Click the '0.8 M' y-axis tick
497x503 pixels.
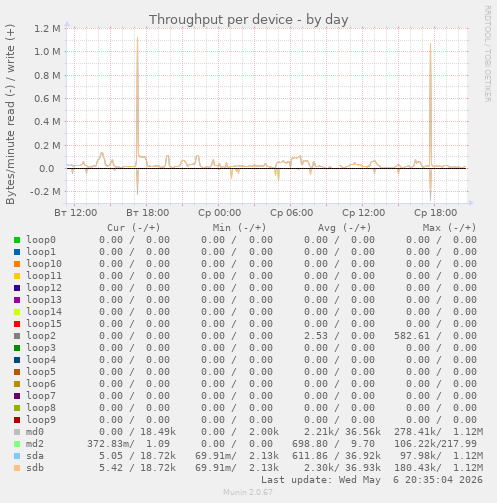pos(47,75)
